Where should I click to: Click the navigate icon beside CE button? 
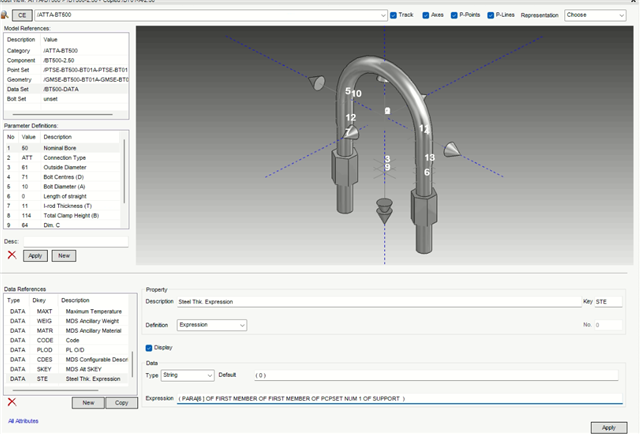click(4, 15)
